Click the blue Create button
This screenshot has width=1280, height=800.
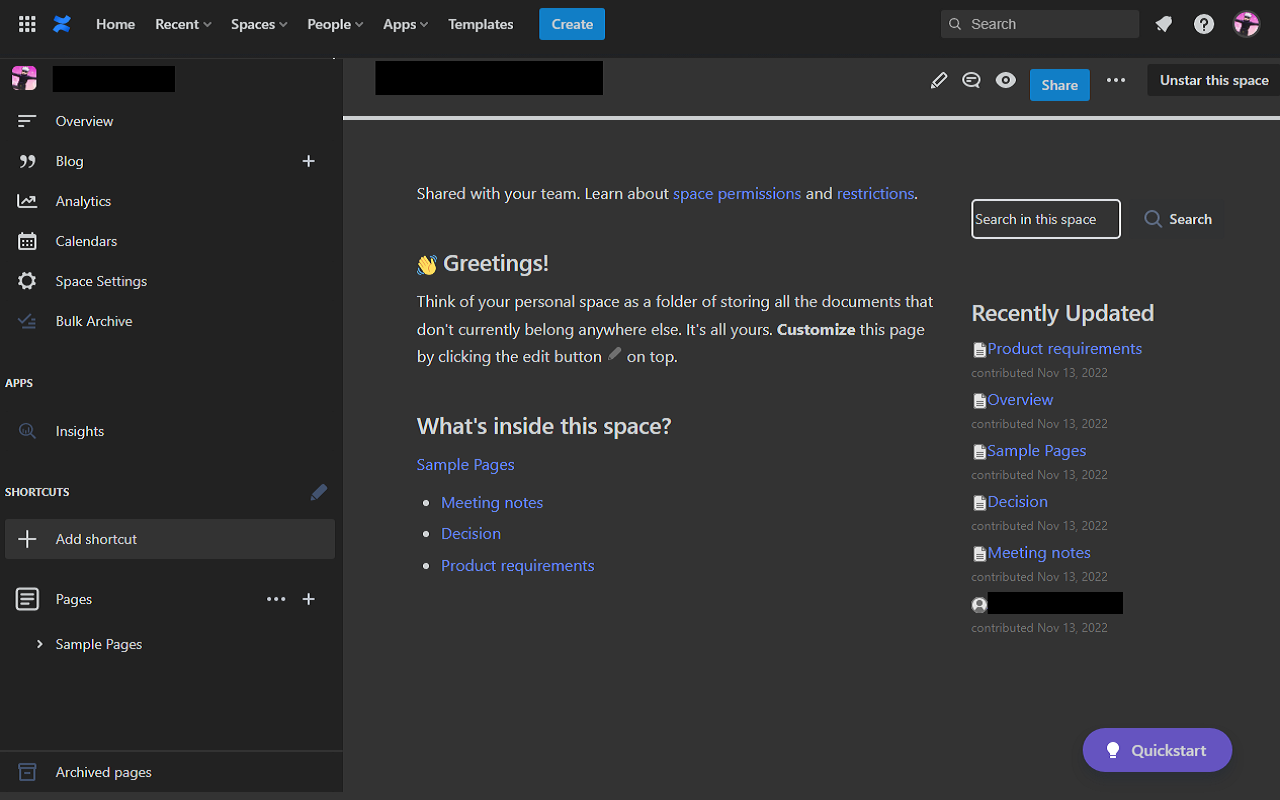click(571, 24)
